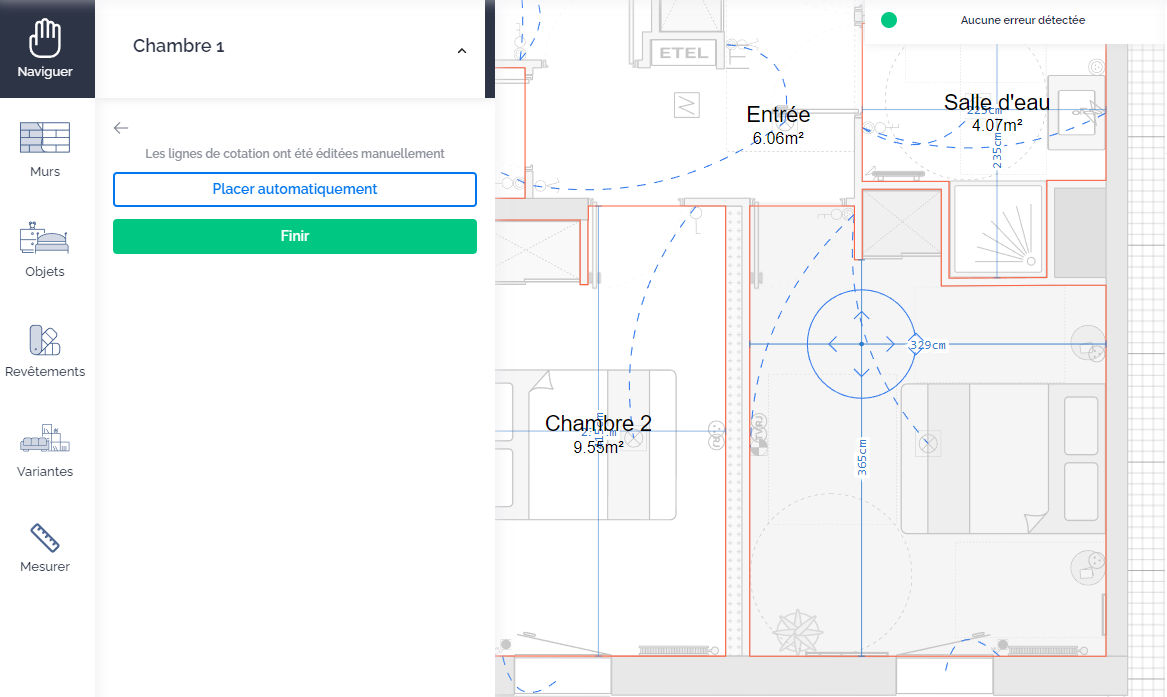Screen dimensions: 1167x697
Task: Click the 6.06m² area text
Action: [778, 138]
